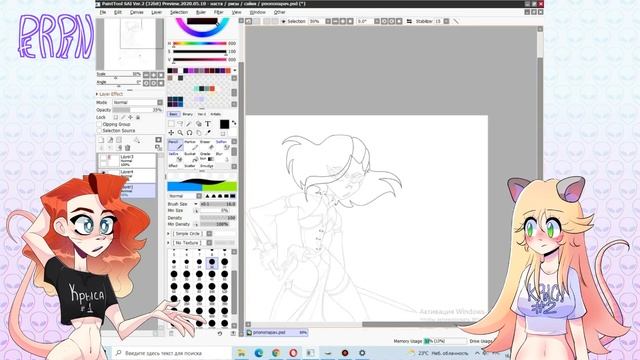Toggle the Clipping Group checkbox
This screenshot has width=640, height=360.
99,124
